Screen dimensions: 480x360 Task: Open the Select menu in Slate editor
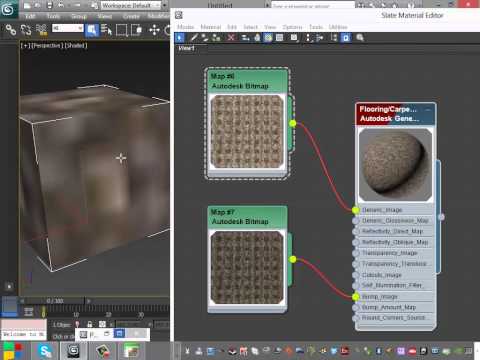pos(251,27)
